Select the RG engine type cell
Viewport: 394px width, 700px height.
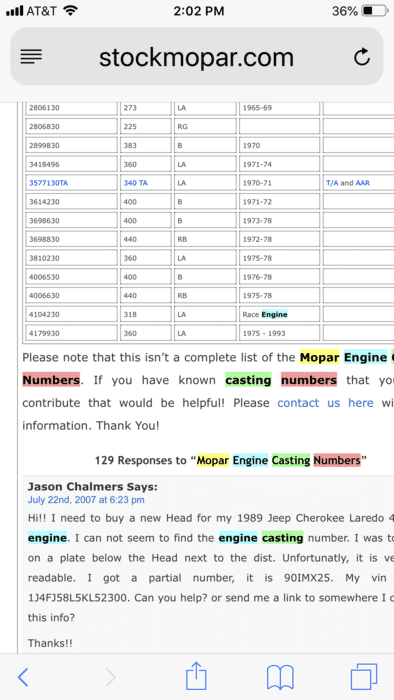[205, 127]
